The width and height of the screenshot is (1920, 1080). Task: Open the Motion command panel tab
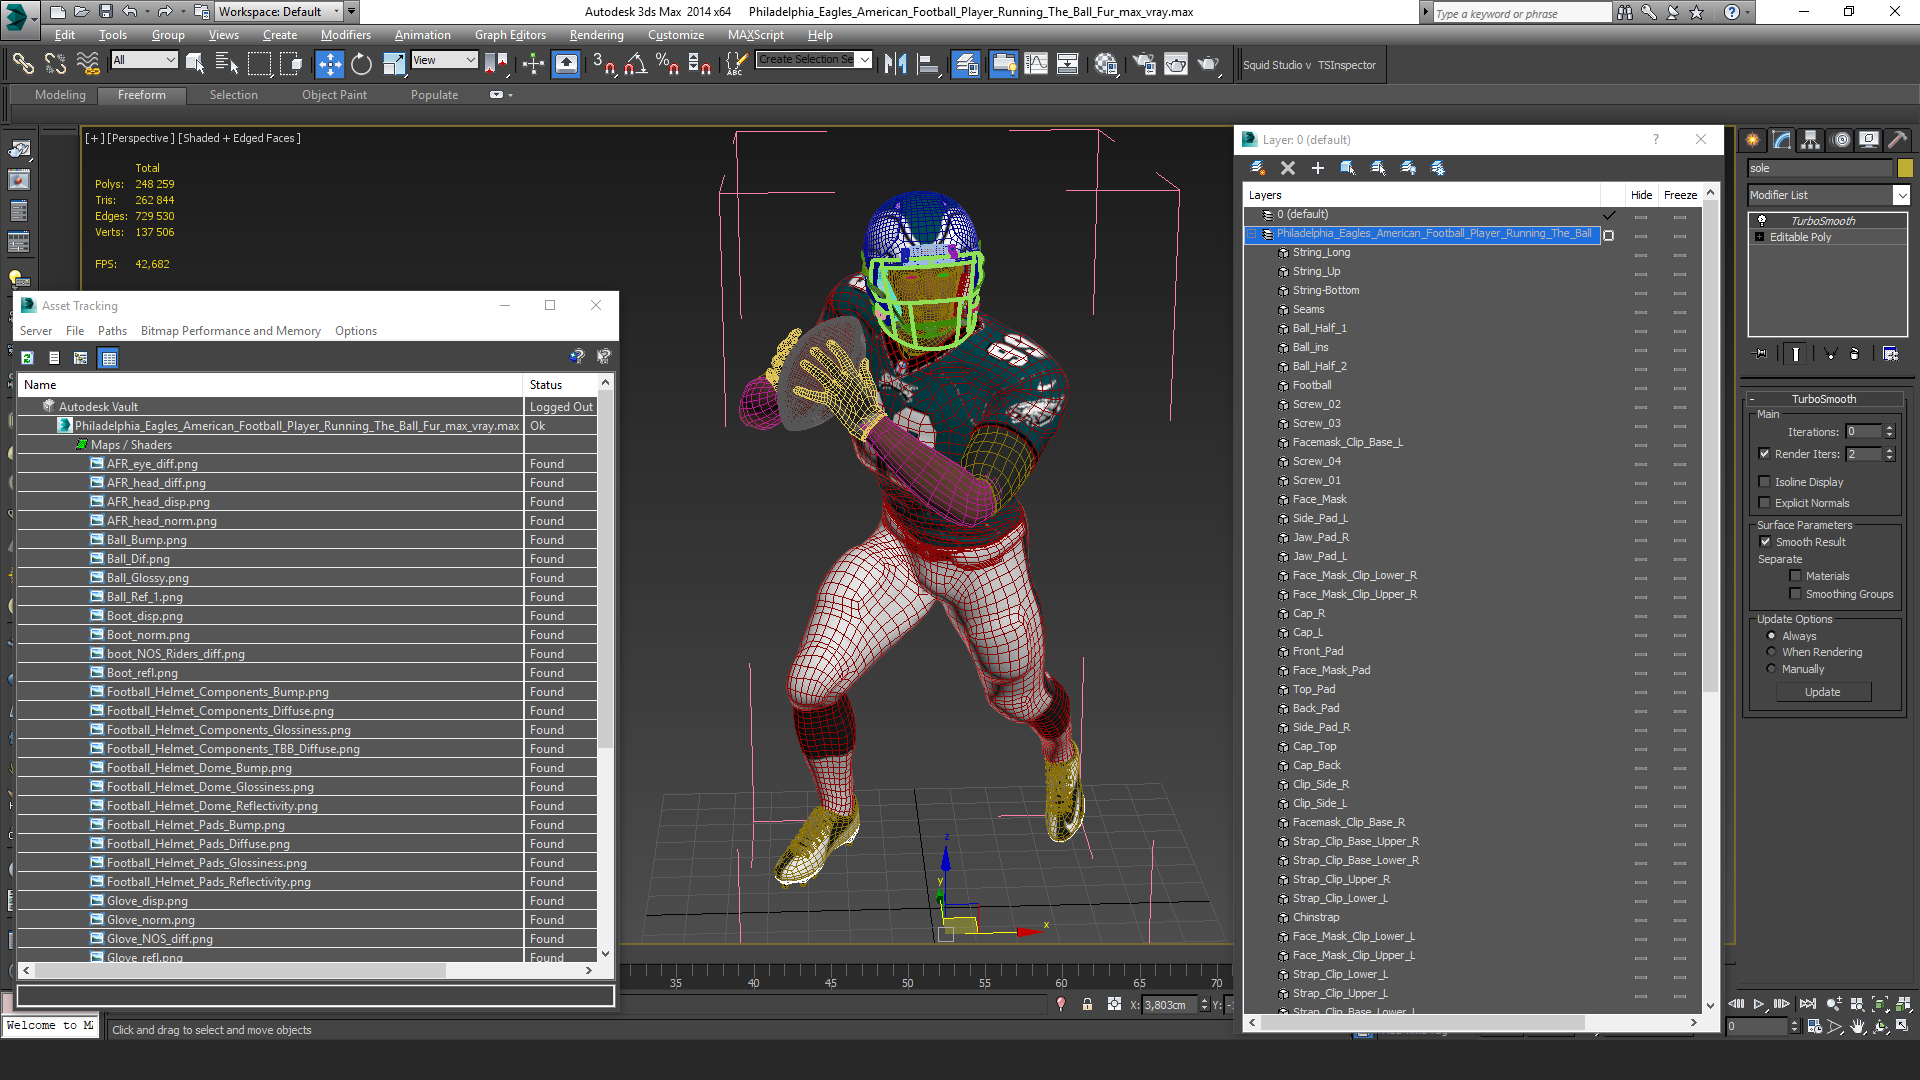pos(1841,140)
